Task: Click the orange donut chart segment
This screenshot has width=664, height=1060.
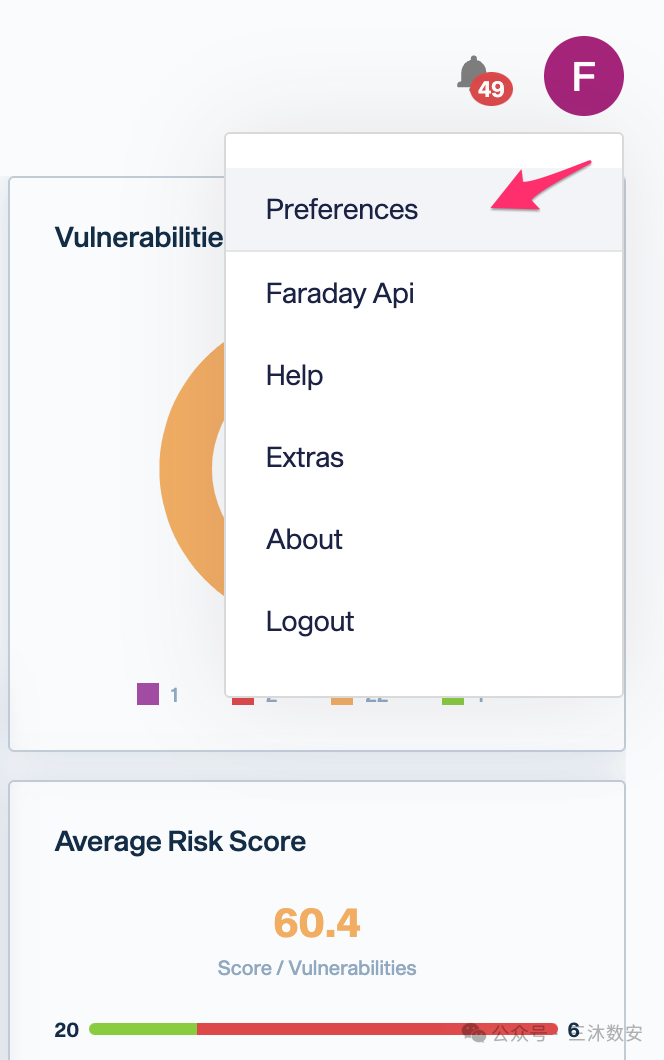Action: (188, 470)
